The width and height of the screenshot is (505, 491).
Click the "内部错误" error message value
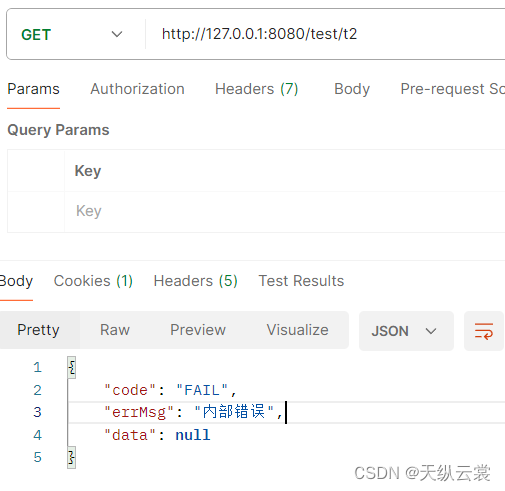pos(234,412)
